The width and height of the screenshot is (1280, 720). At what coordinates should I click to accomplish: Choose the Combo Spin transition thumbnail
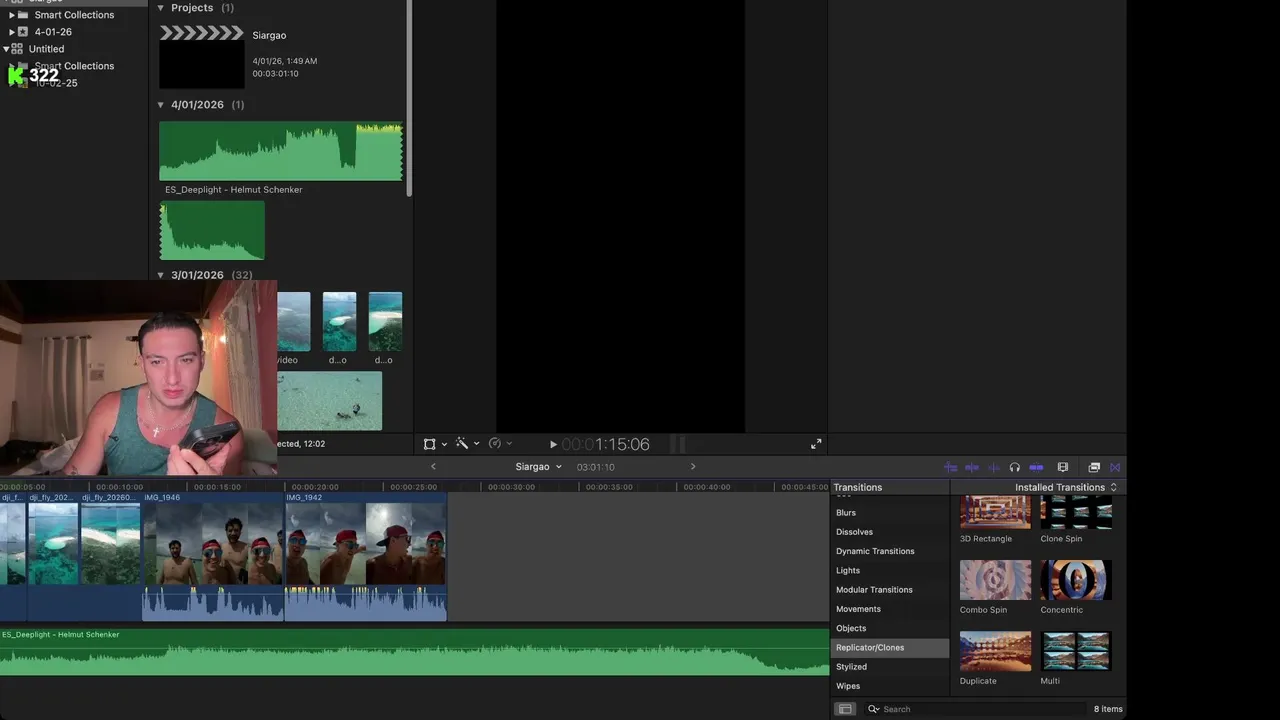[x=995, y=580]
